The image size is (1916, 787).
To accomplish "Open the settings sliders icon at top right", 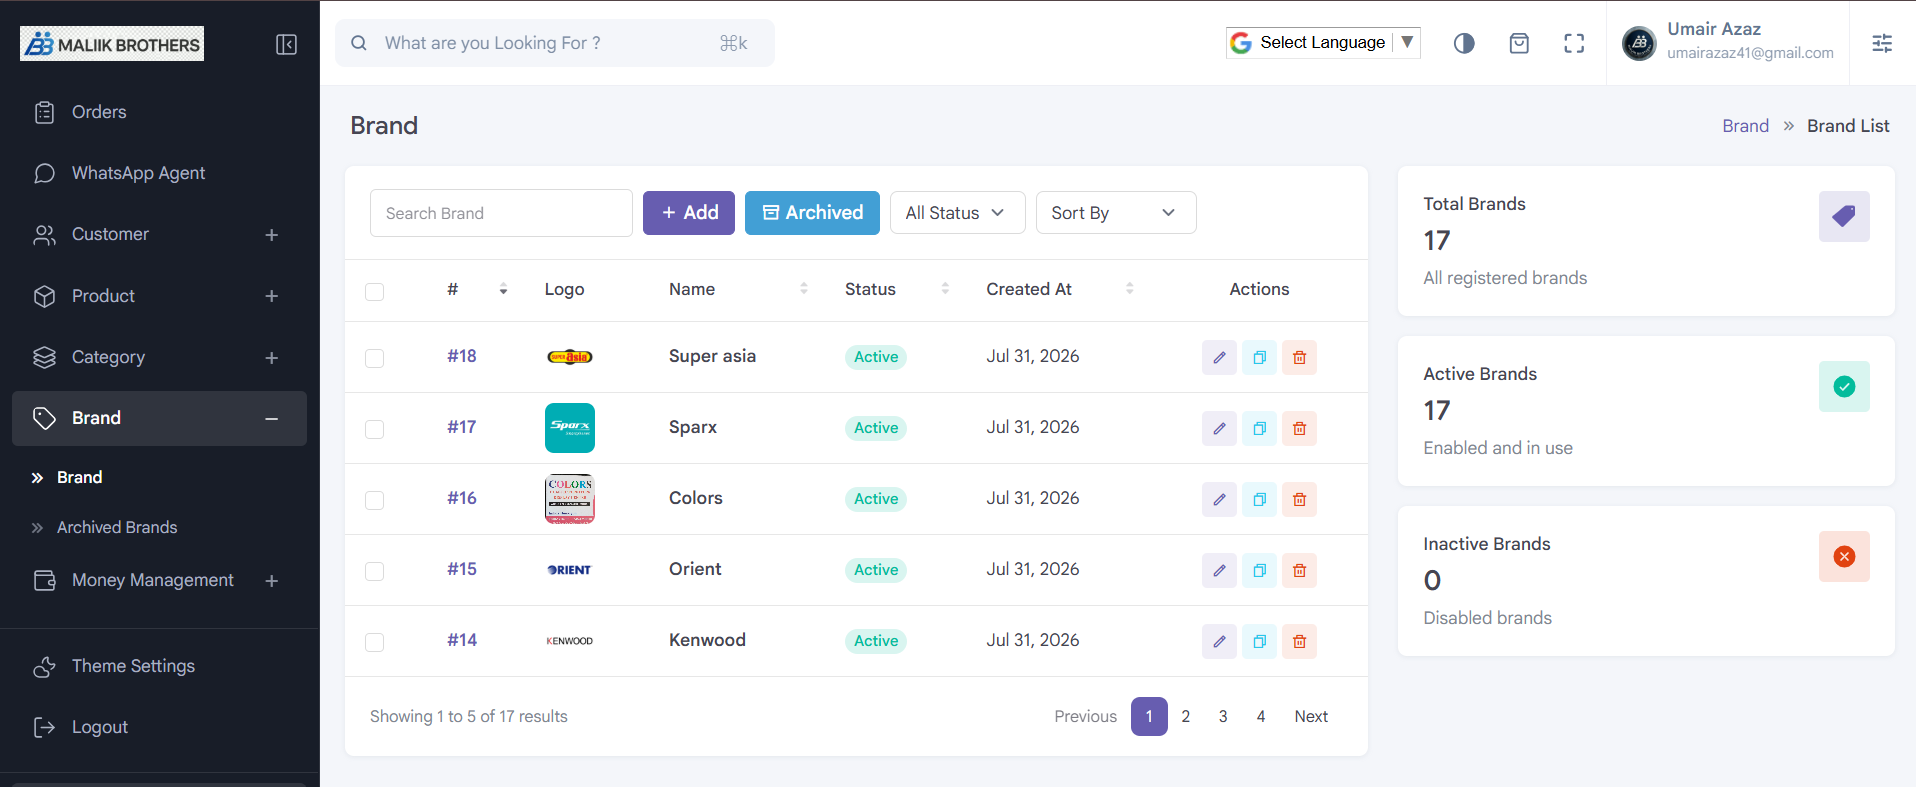I will [1882, 43].
